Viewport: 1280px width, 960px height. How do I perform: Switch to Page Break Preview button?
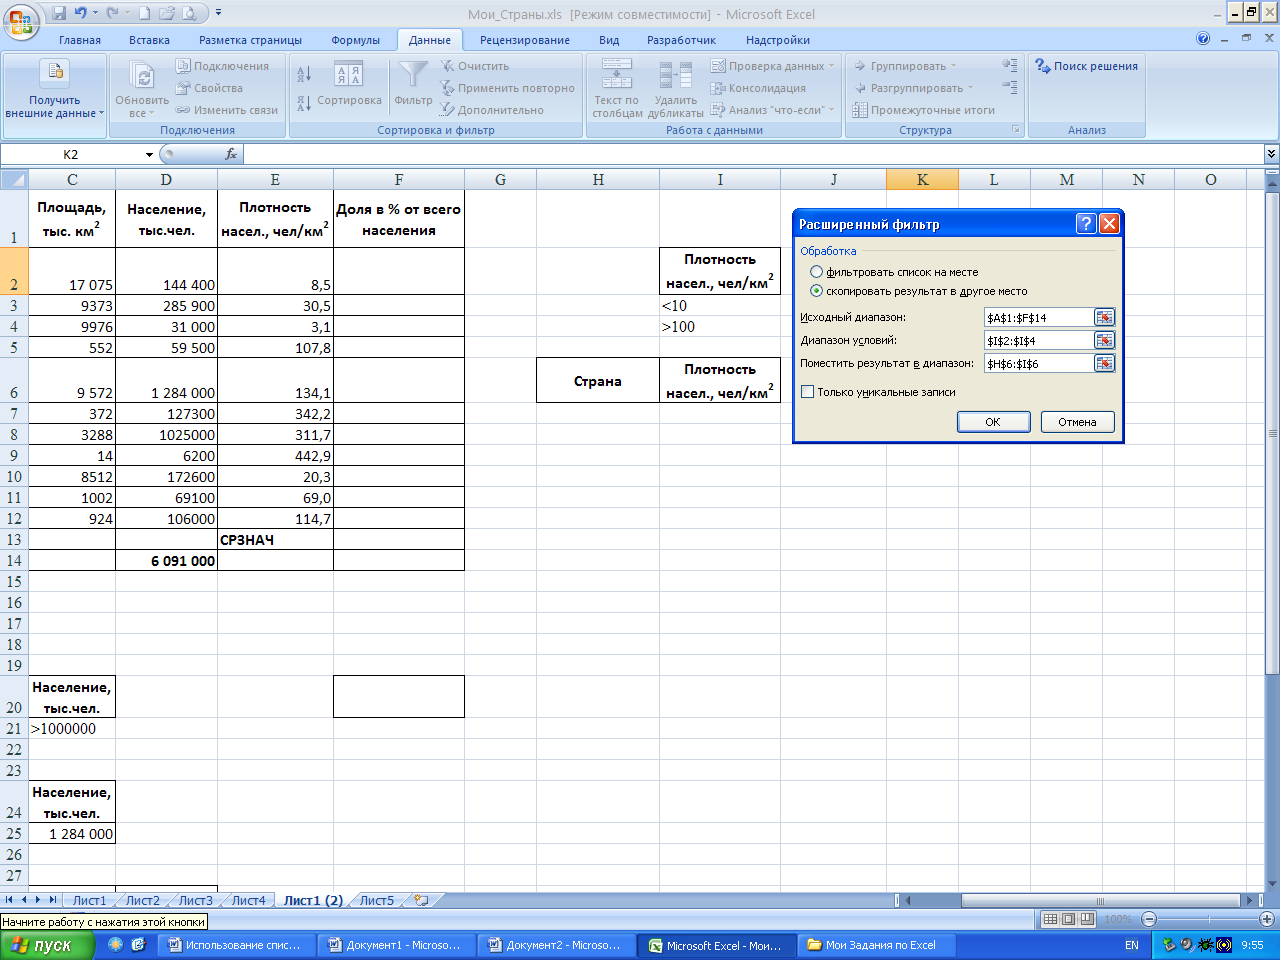(1086, 919)
